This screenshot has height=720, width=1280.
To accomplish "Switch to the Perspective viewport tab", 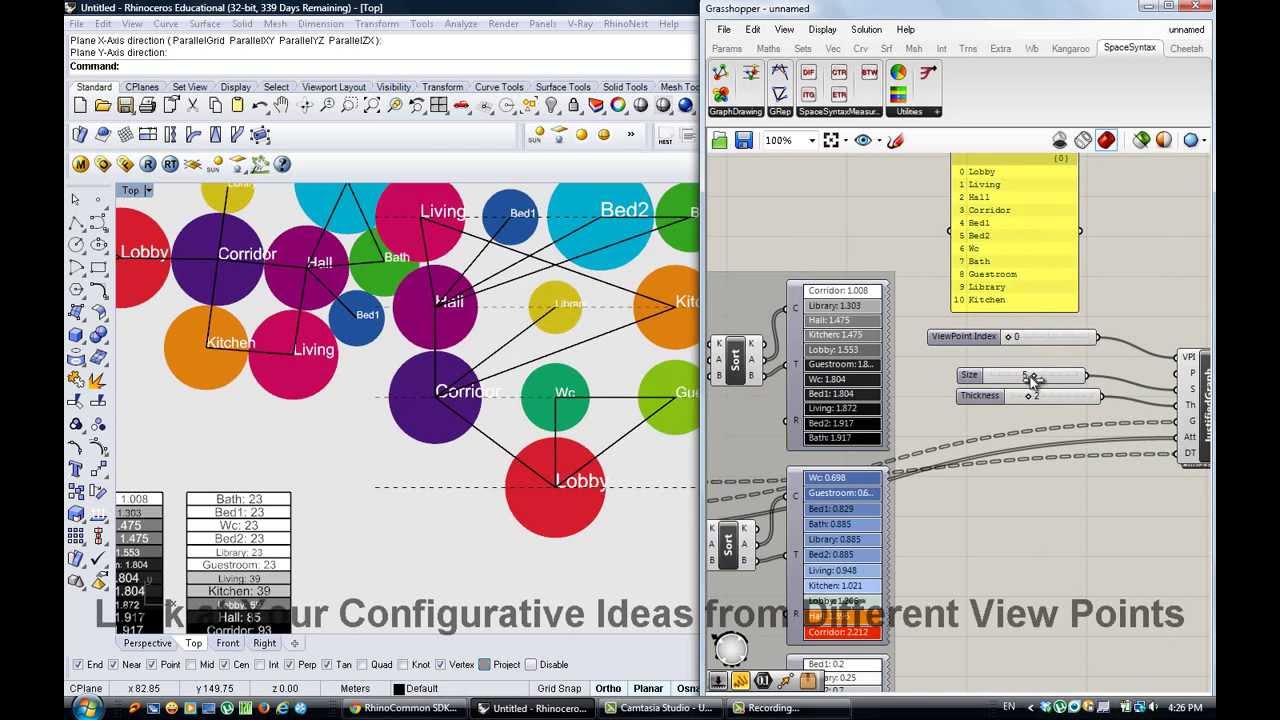I will click(147, 643).
